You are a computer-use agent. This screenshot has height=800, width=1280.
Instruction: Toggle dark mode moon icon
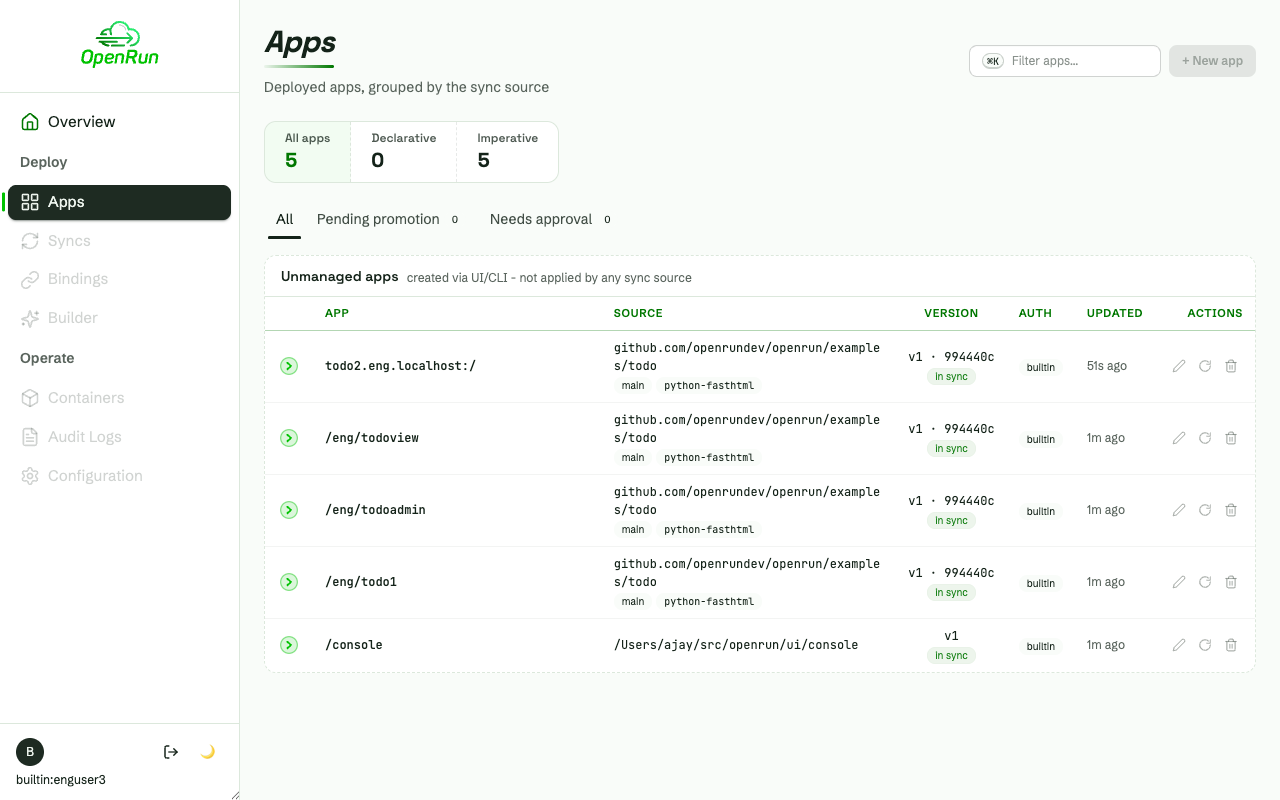[x=208, y=752]
